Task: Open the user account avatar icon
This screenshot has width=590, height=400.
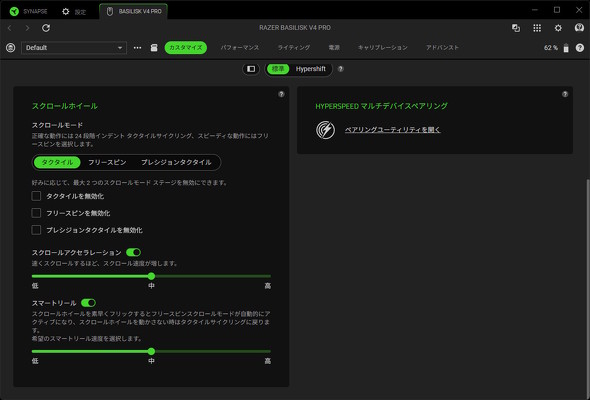Action: coord(579,27)
